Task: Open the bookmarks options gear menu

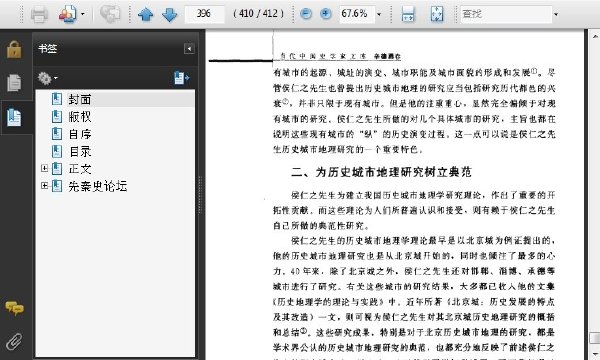Action: click(x=47, y=78)
